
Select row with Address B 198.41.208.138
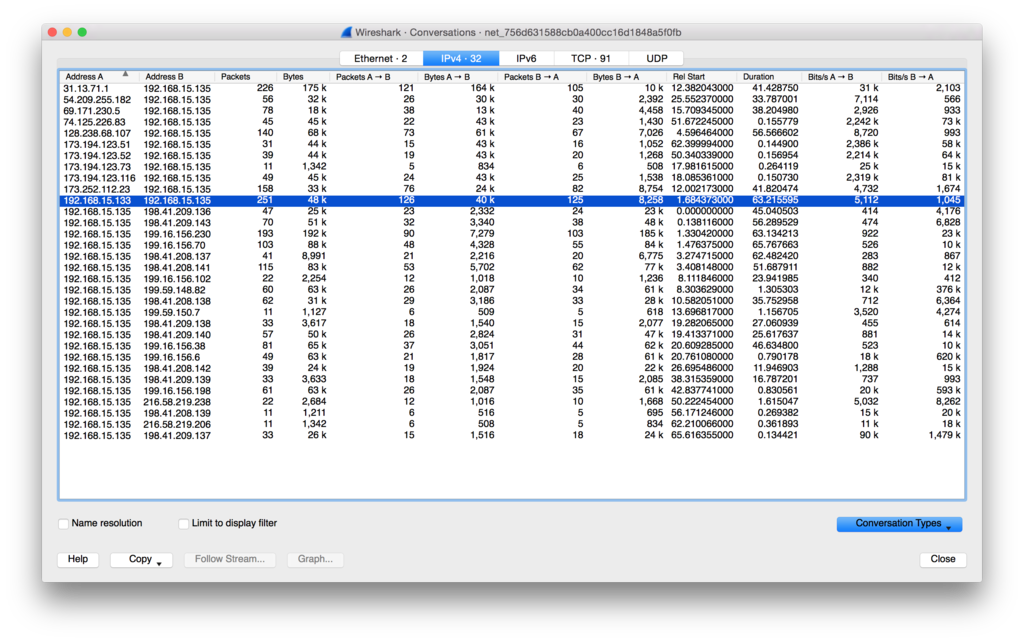point(512,300)
